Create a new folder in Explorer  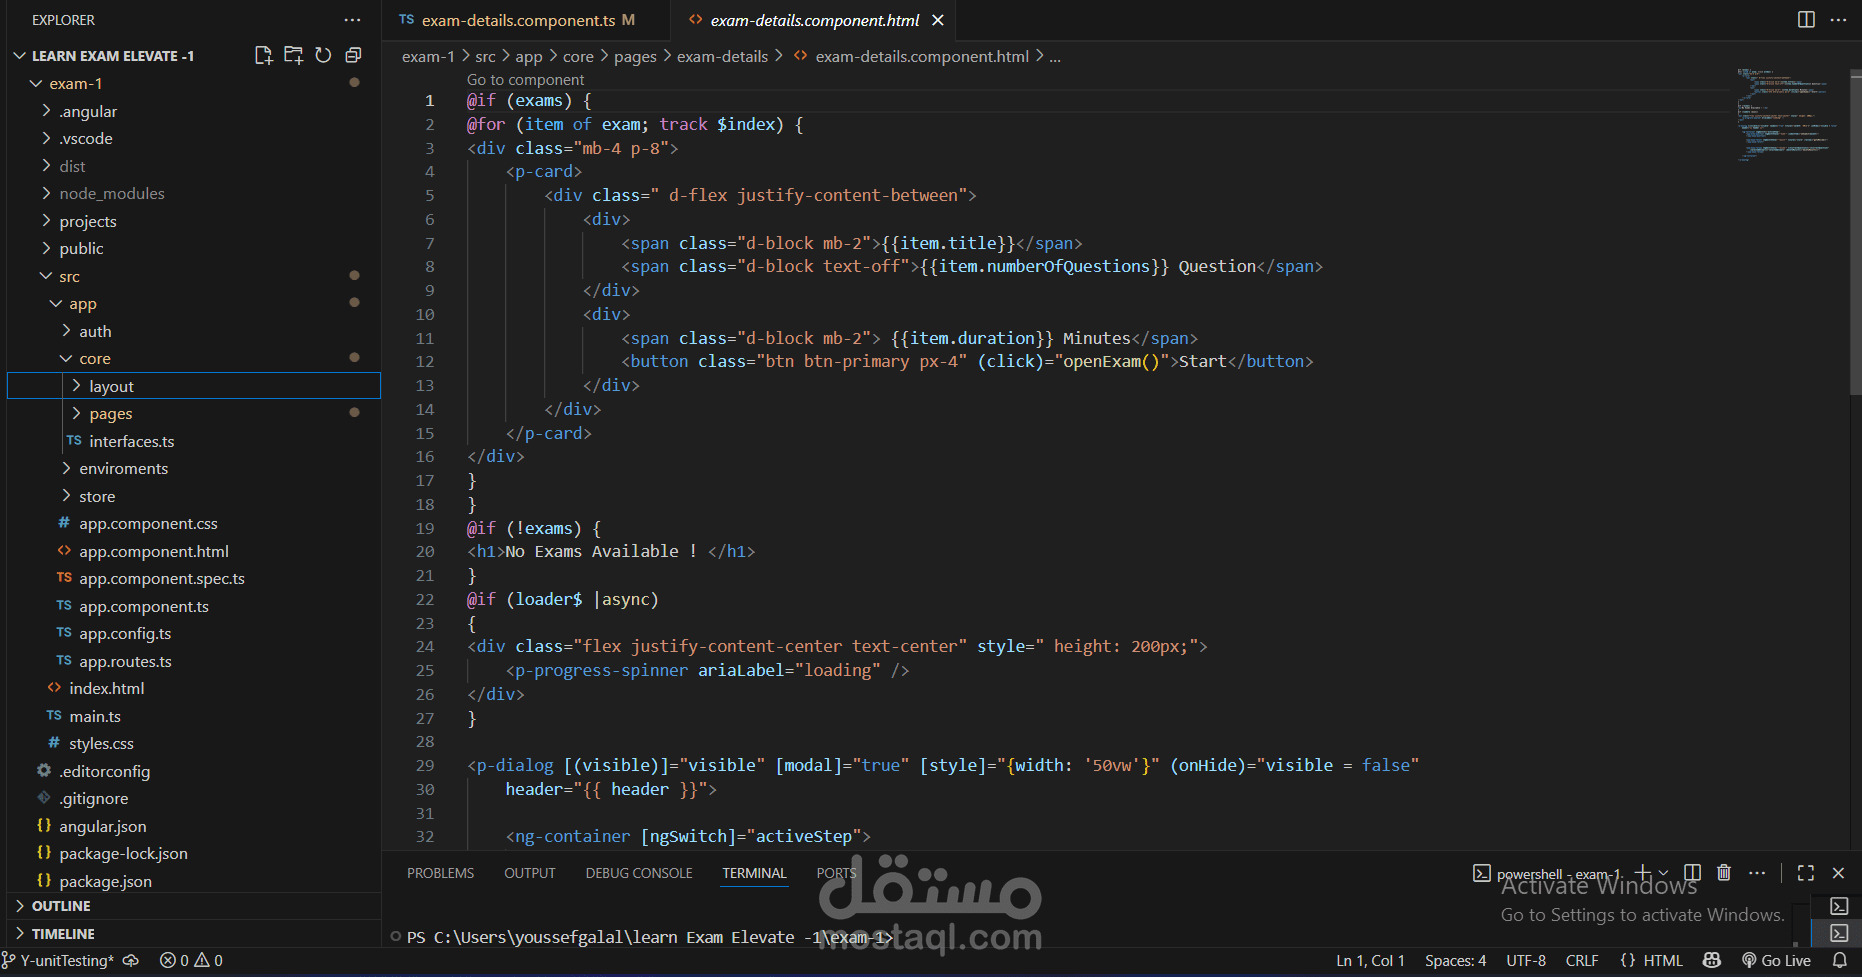pyautogui.click(x=293, y=56)
